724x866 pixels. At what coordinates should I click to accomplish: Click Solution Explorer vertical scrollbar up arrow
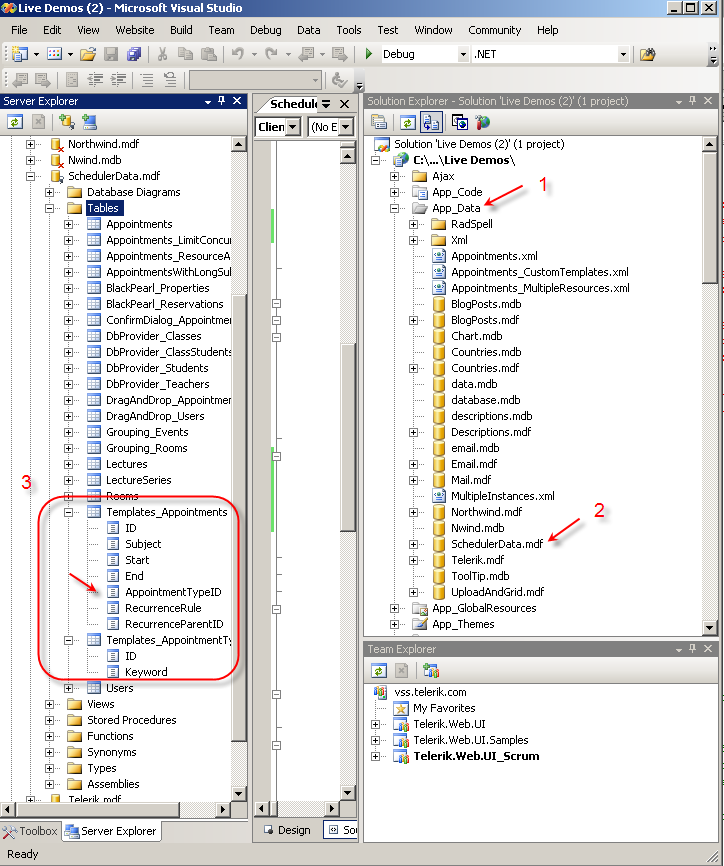click(x=710, y=144)
